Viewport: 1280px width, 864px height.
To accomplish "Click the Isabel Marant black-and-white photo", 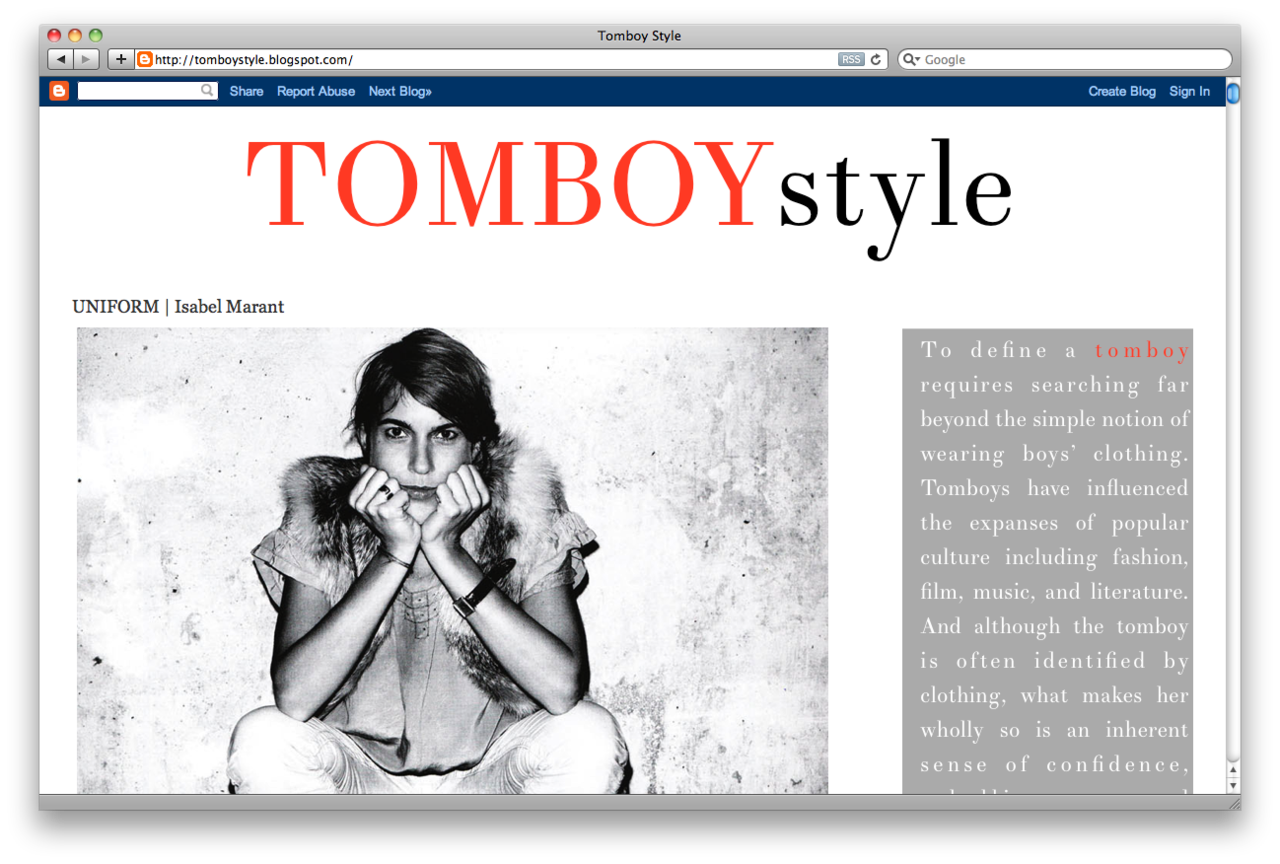I will 452,561.
